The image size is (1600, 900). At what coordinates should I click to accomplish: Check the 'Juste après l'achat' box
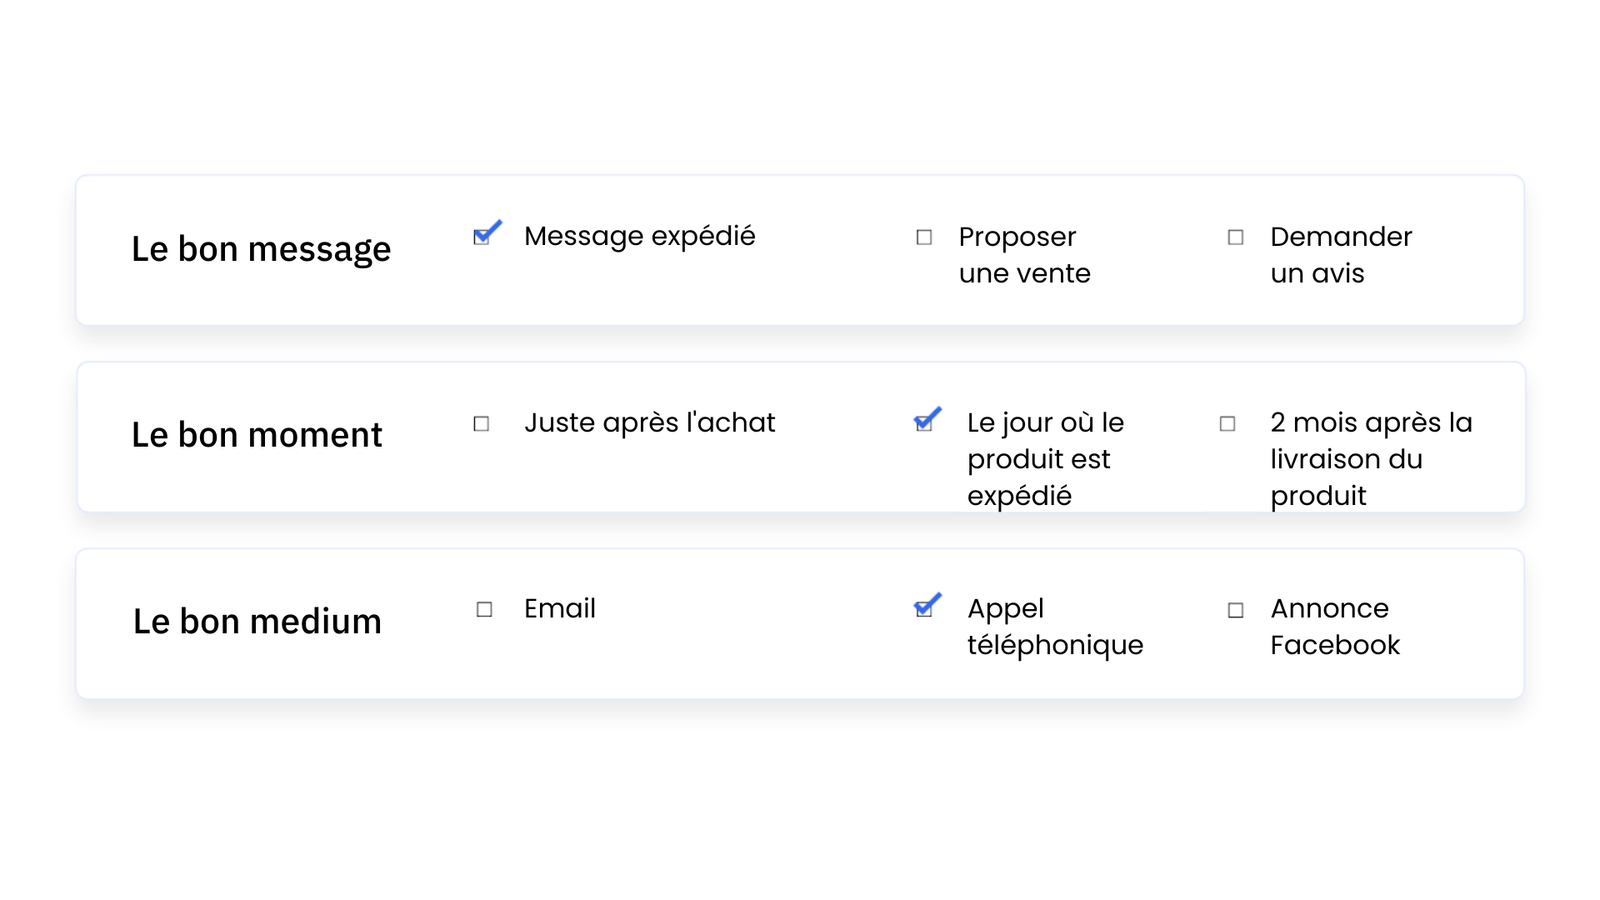click(x=482, y=424)
